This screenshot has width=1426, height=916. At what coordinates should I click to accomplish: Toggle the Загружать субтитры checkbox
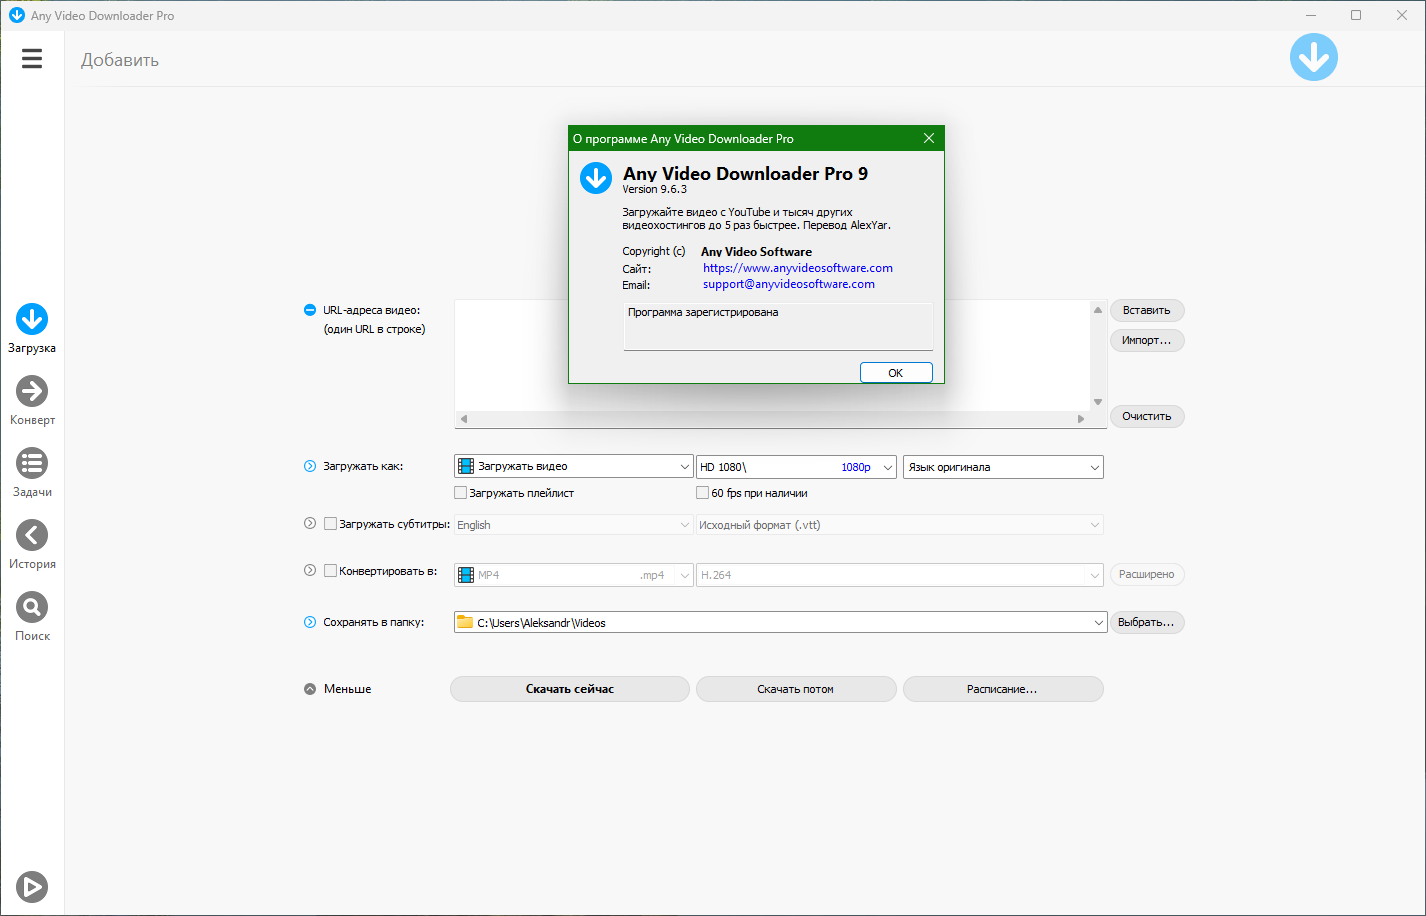331,523
